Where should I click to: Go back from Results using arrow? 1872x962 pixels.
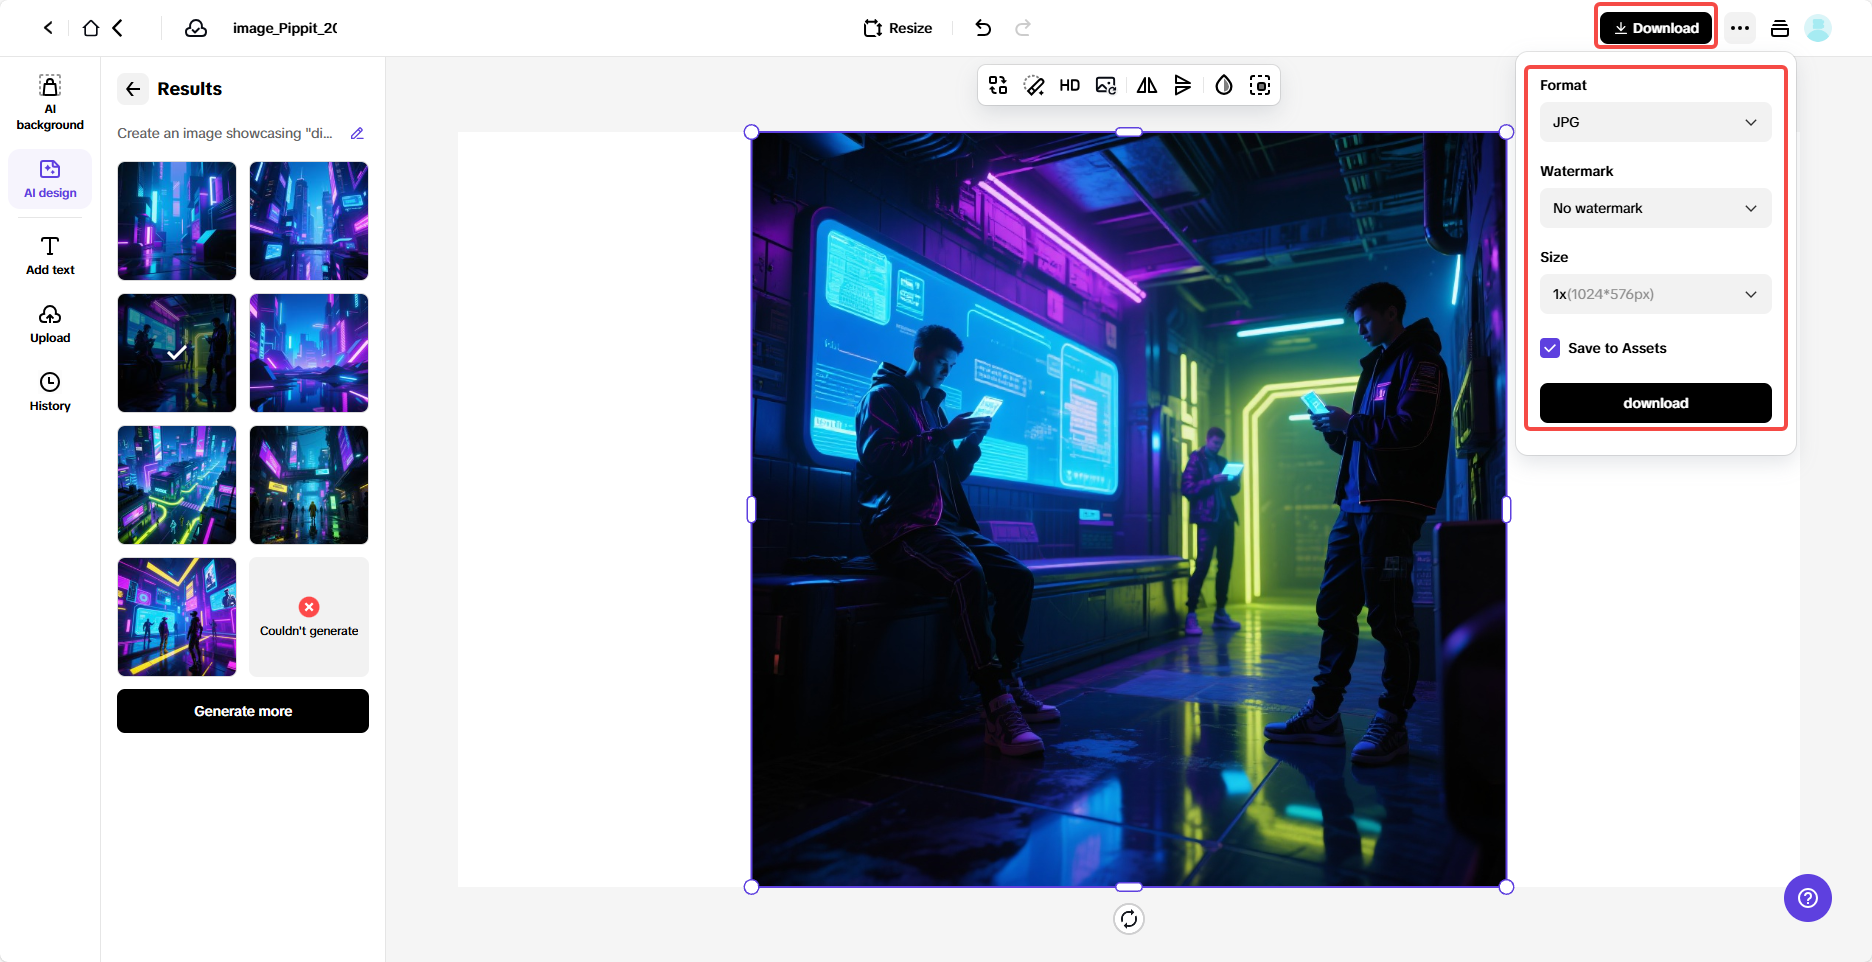(133, 89)
